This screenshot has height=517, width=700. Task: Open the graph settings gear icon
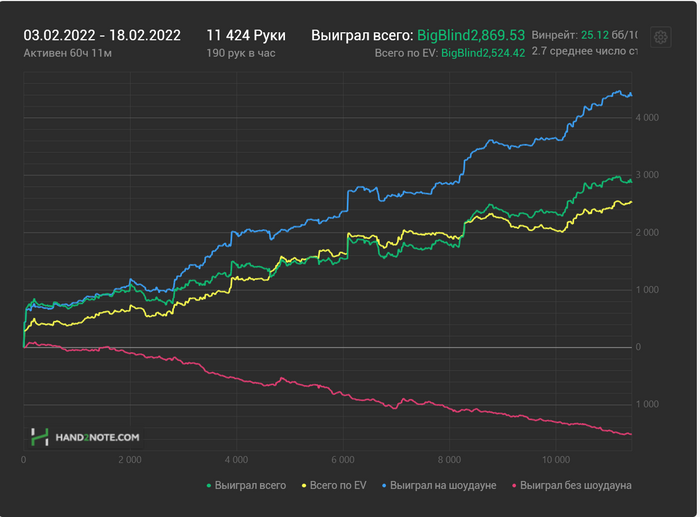point(660,37)
